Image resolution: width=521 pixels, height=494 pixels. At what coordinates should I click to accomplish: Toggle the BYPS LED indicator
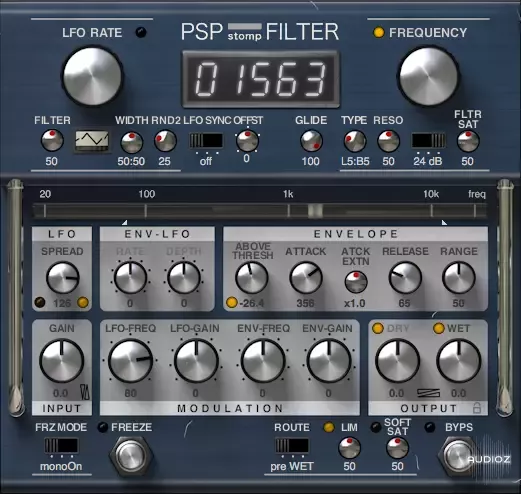pos(430,427)
